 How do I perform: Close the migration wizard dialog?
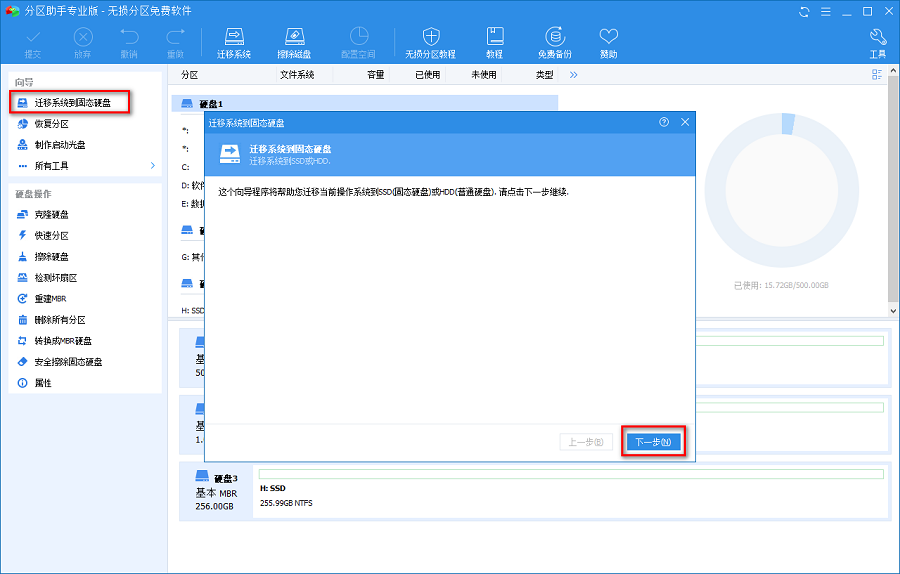(x=685, y=122)
